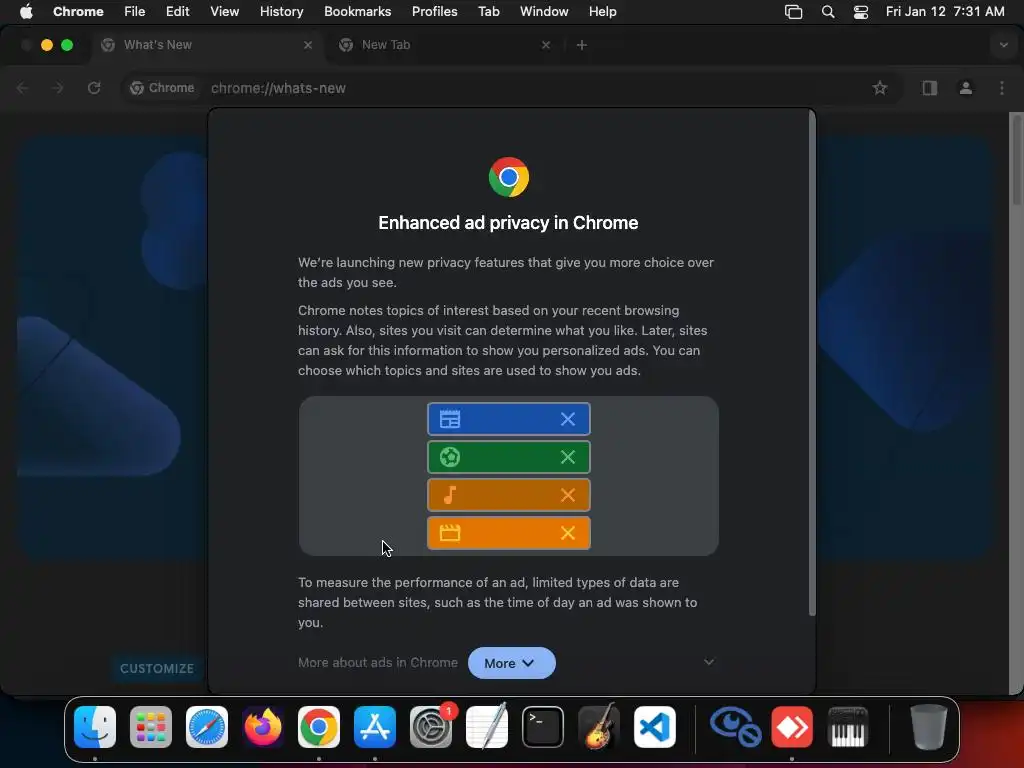Open the Window menu
Viewport: 1024px width, 768px height.
(x=544, y=12)
